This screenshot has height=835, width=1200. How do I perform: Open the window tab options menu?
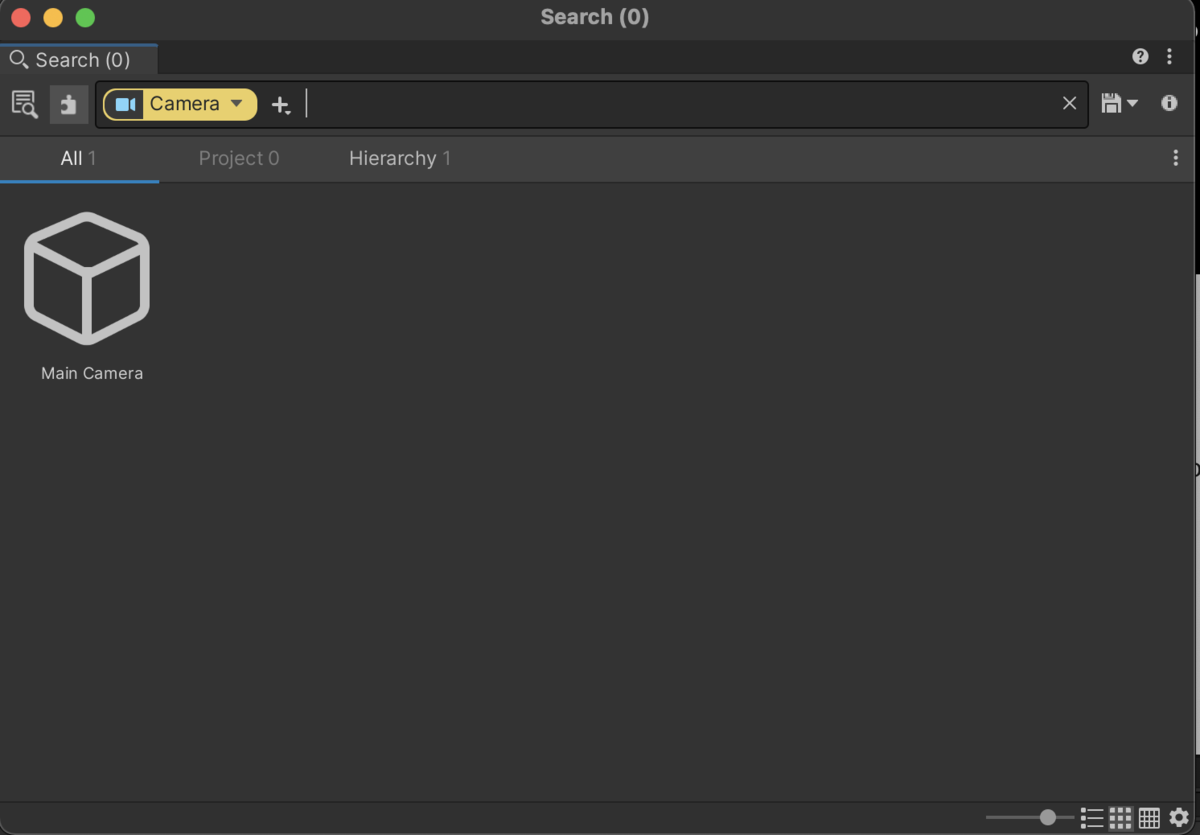pyautogui.click(x=1169, y=57)
